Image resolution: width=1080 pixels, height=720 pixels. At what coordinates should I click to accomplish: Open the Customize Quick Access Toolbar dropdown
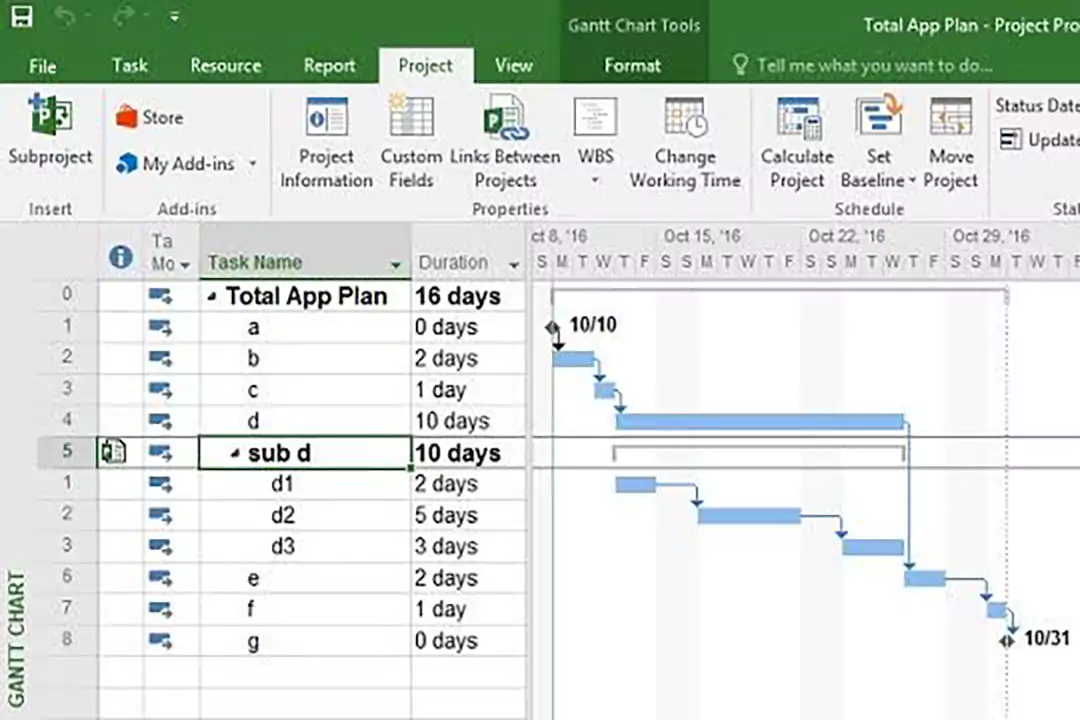pyautogui.click(x=174, y=17)
